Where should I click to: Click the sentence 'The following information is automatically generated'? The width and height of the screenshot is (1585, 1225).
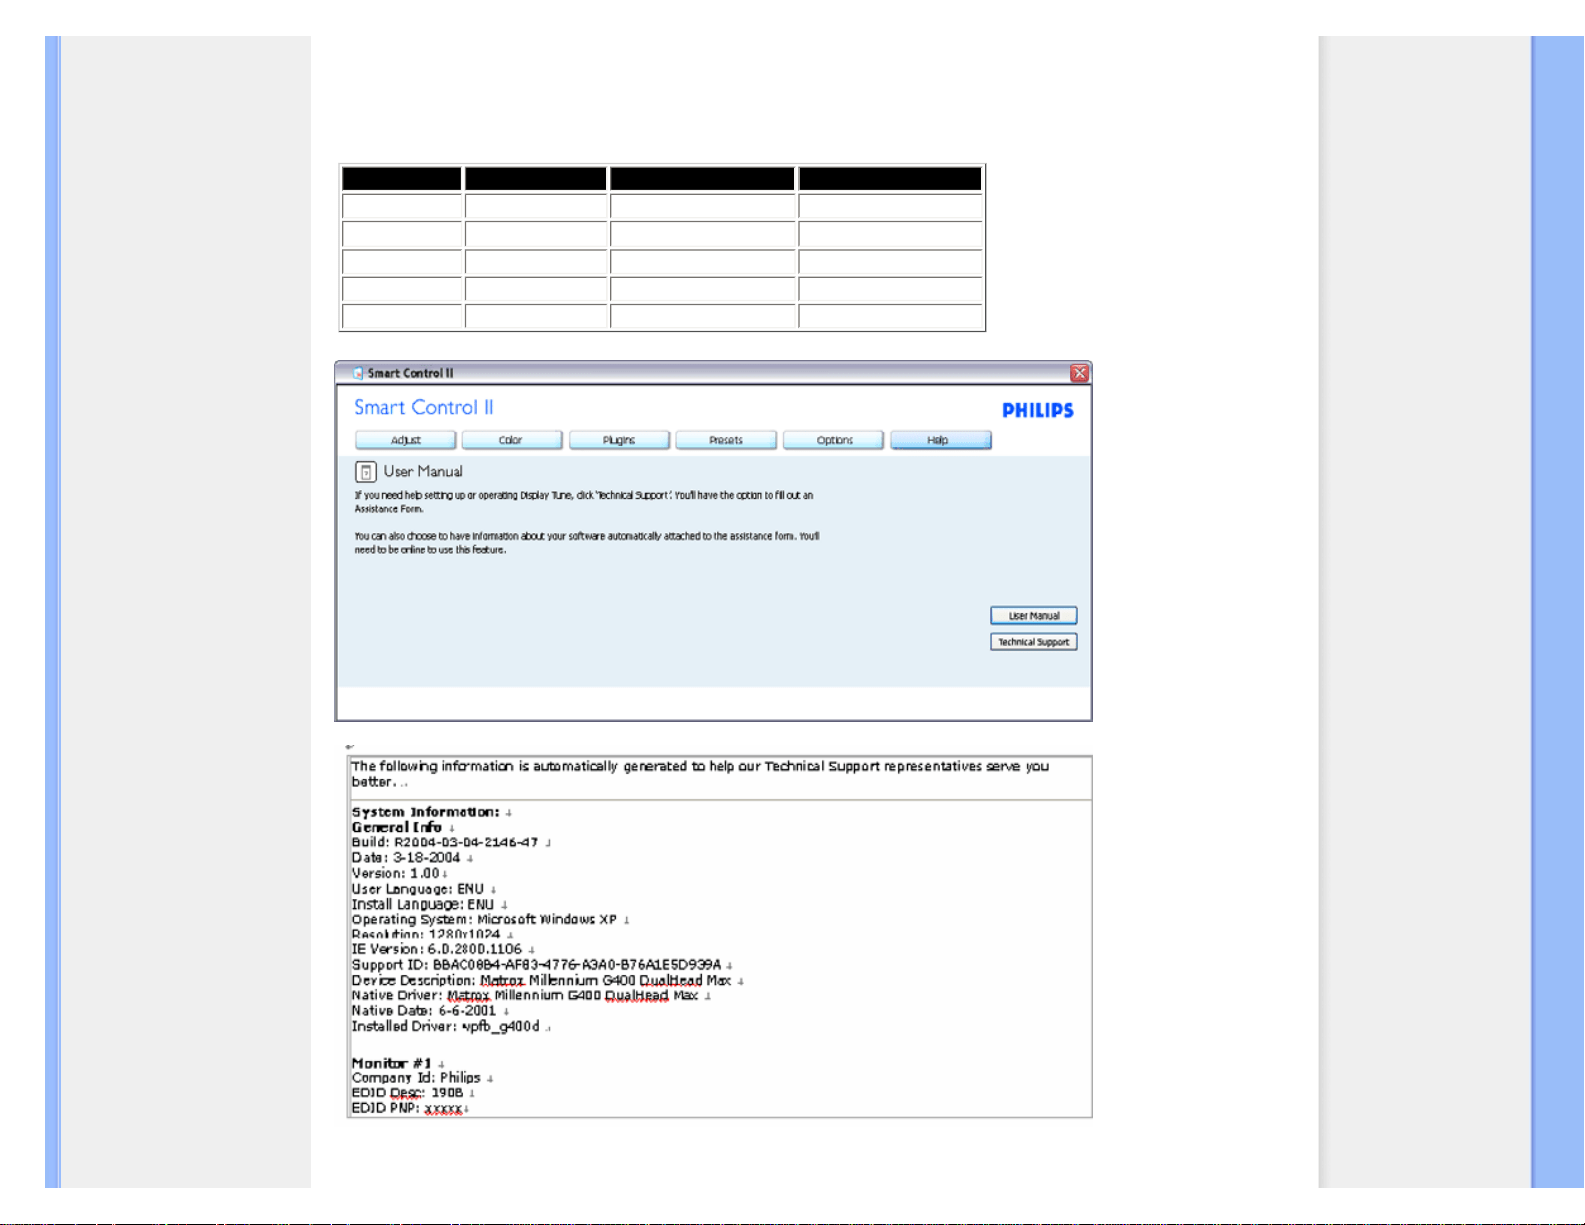point(700,774)
